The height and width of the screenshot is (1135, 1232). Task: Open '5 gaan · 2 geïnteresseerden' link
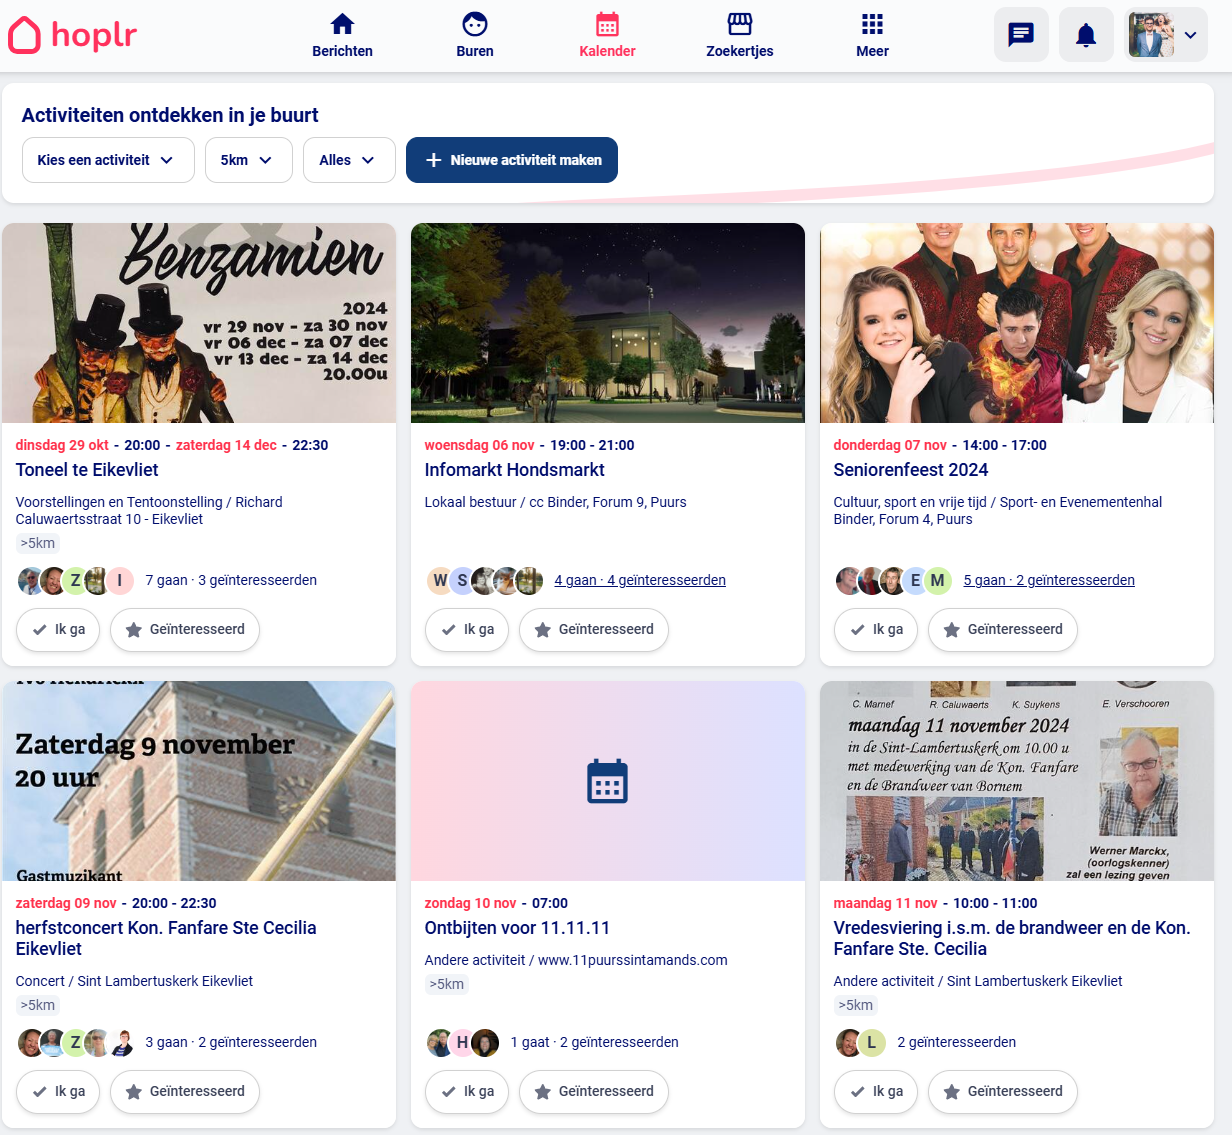click(x=1048, y=580)
